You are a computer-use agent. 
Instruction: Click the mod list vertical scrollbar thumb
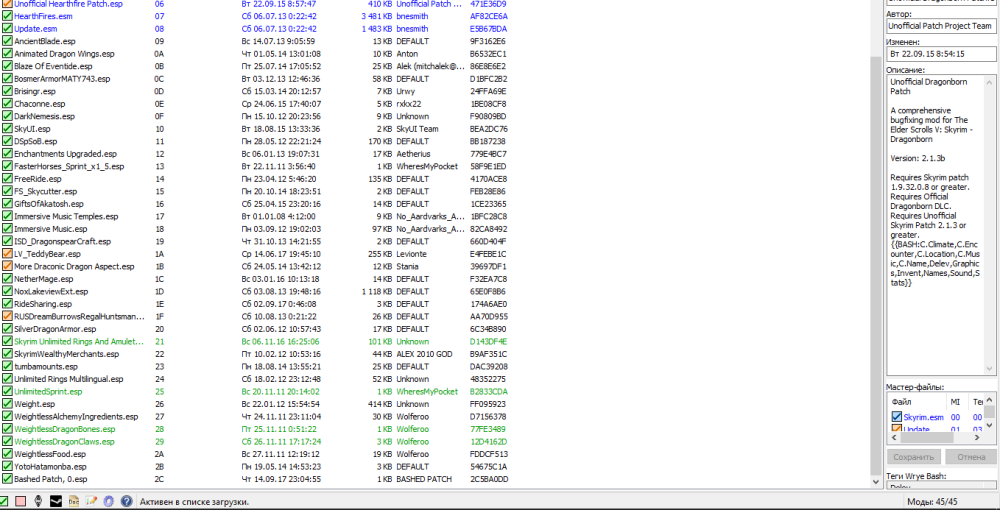[875, 264]
